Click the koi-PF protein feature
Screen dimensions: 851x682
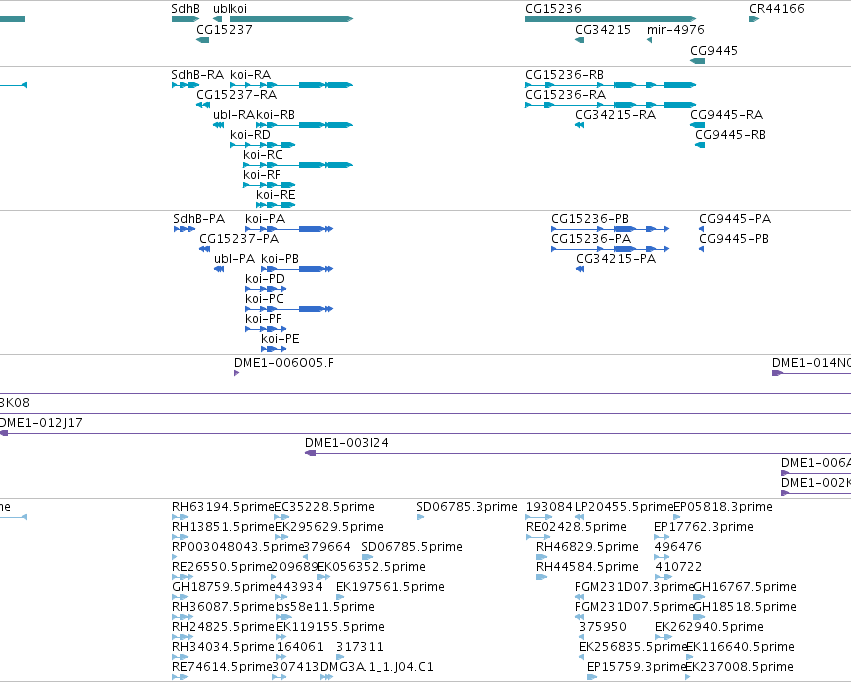pos(266,329)
